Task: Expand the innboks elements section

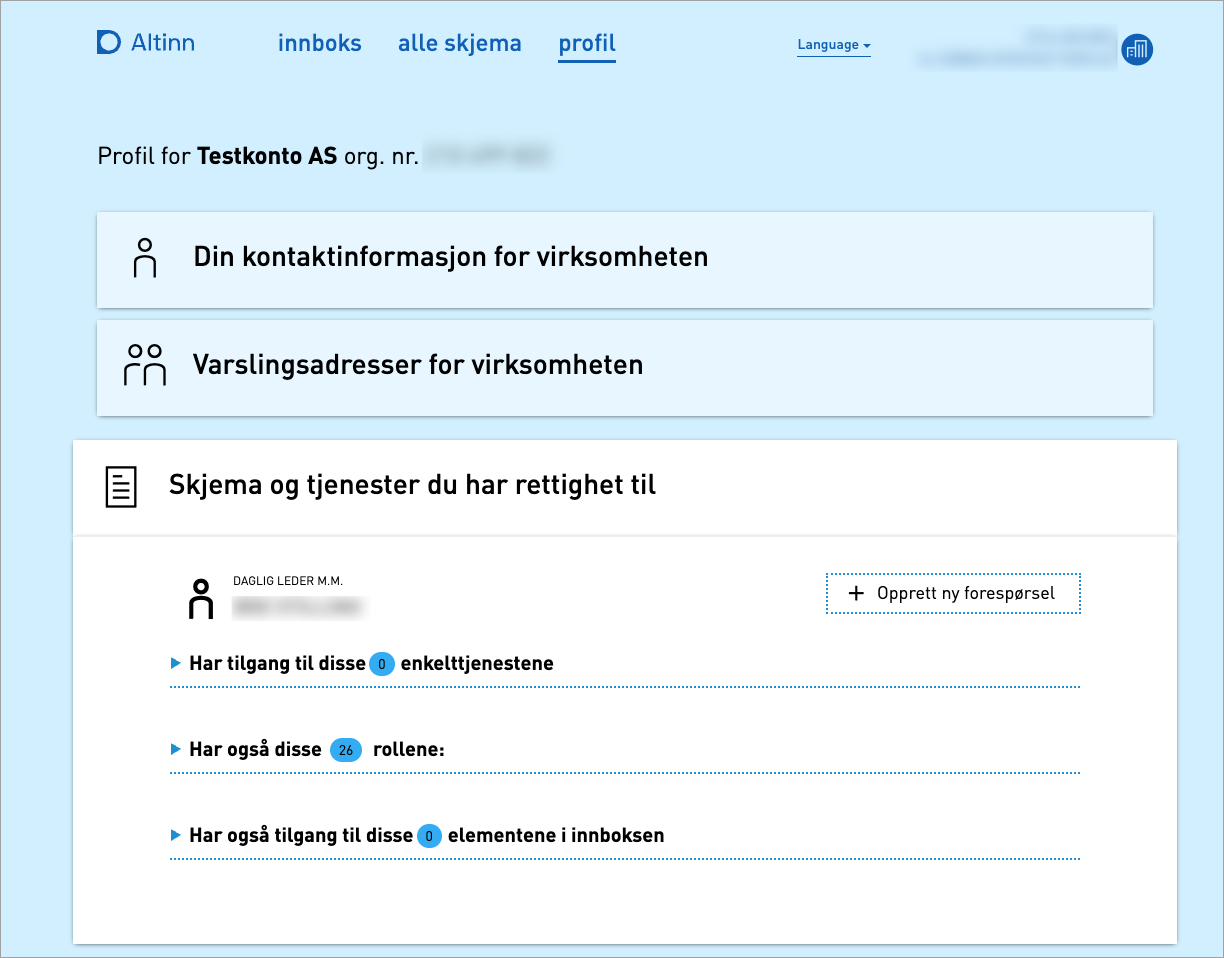Action: click(178, 835)
